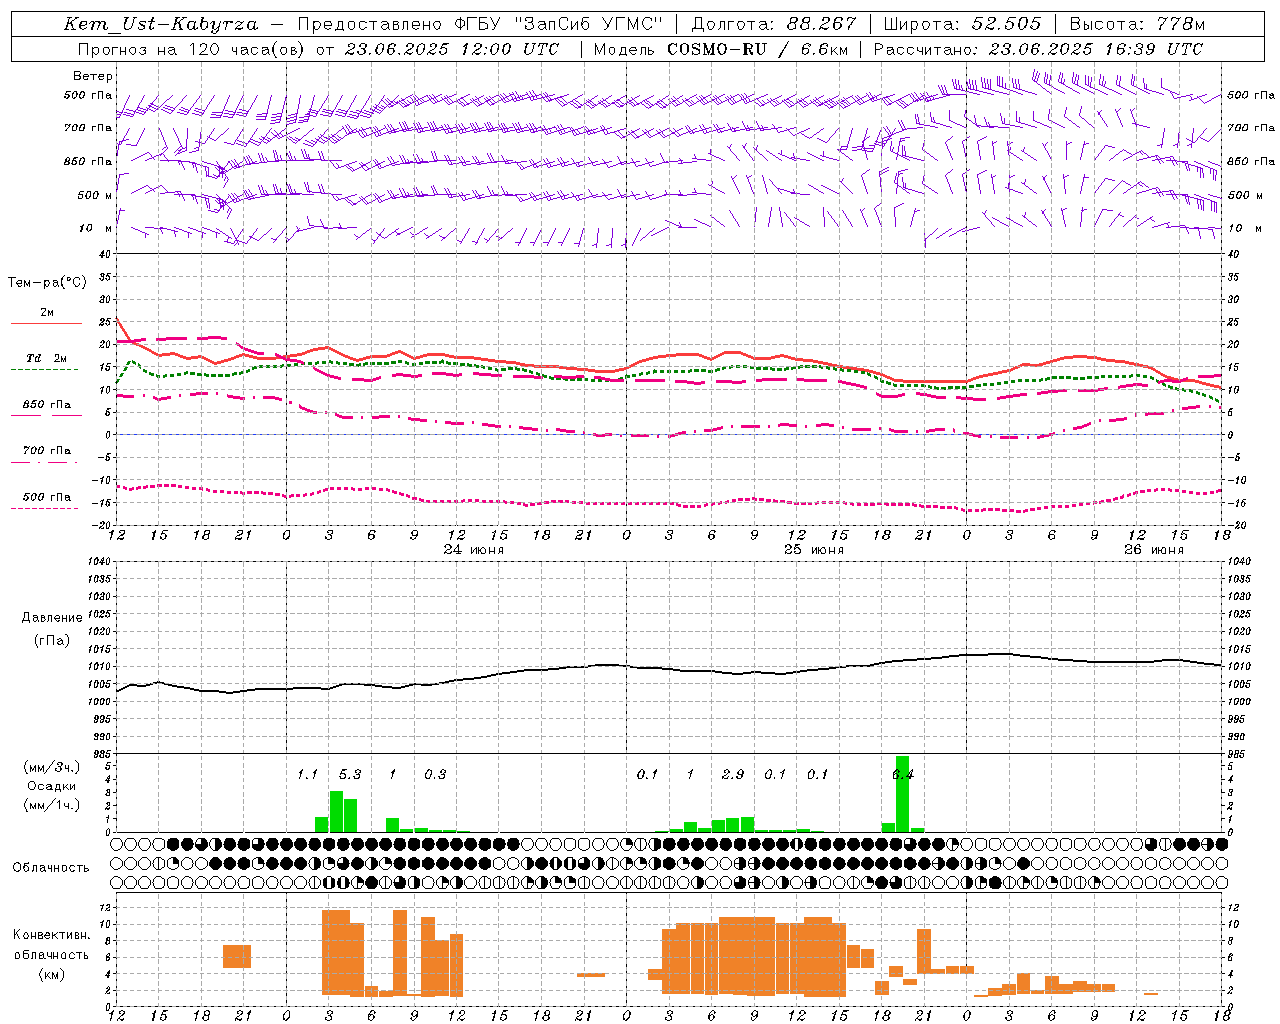
Task: Click the 24 июня date label
Action: tap(474, 550)
